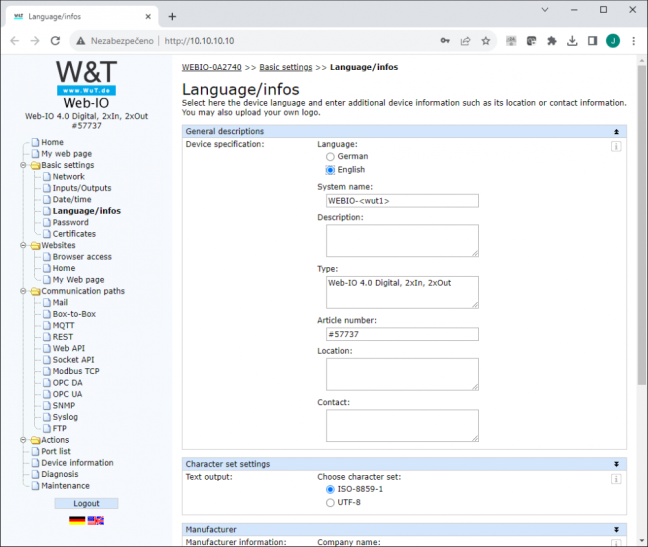648x547 pixels.
Task: Choose ISO-8859-1 character set
Action: tap(330, 490)
